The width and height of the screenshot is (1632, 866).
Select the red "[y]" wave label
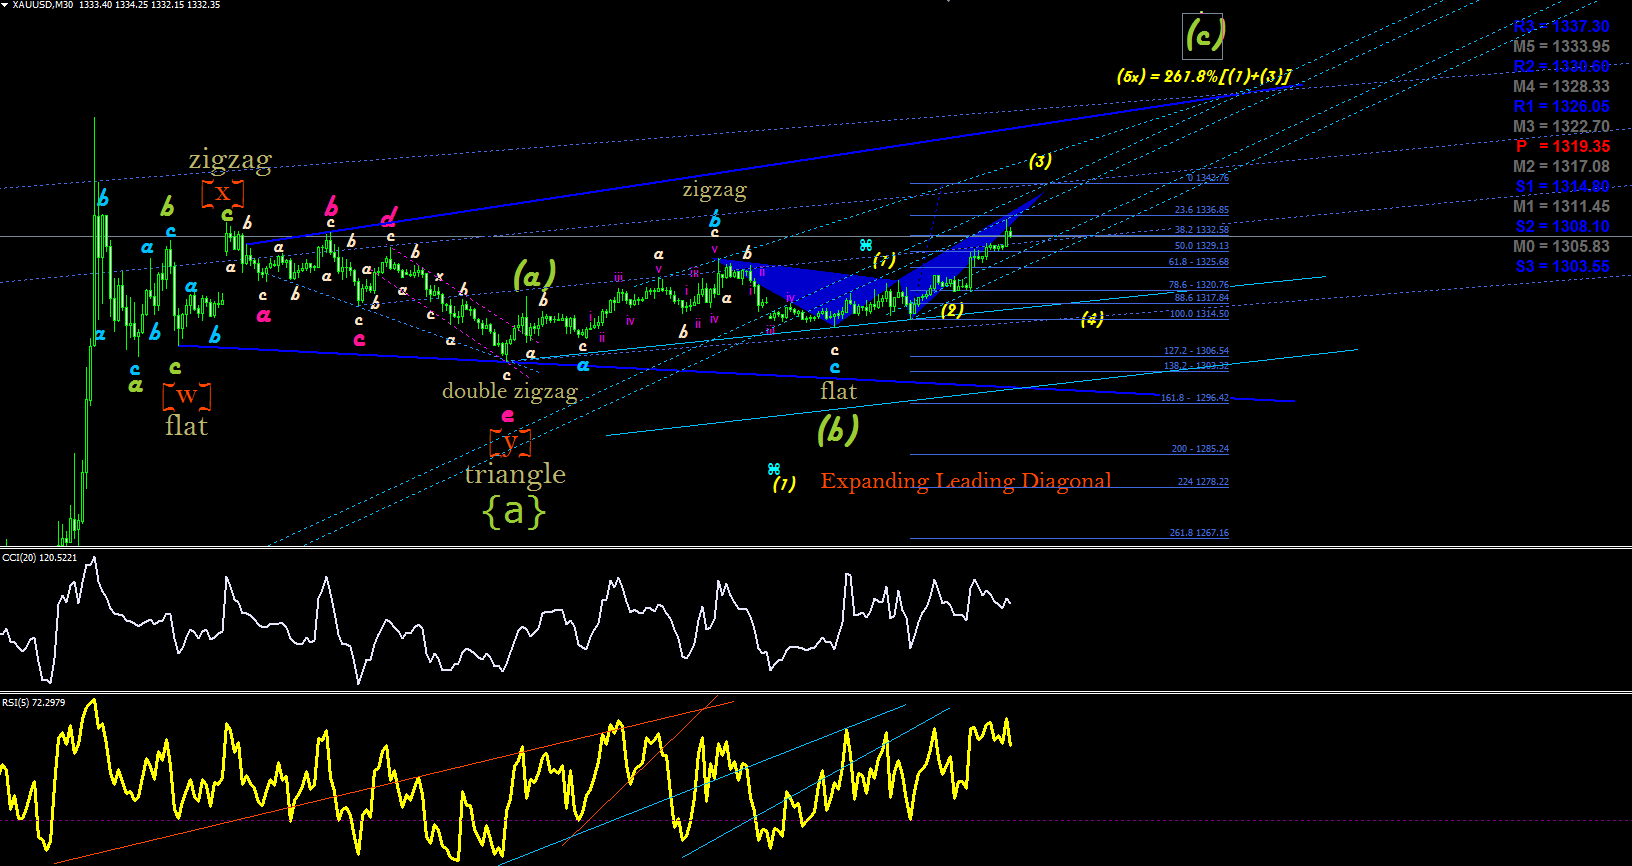click(510, 441)
